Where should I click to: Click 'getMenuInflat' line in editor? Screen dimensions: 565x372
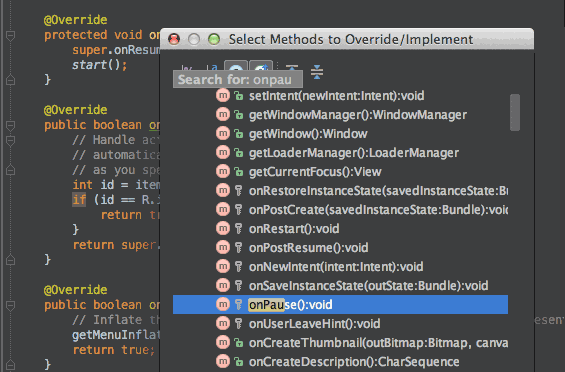[116, 335]
